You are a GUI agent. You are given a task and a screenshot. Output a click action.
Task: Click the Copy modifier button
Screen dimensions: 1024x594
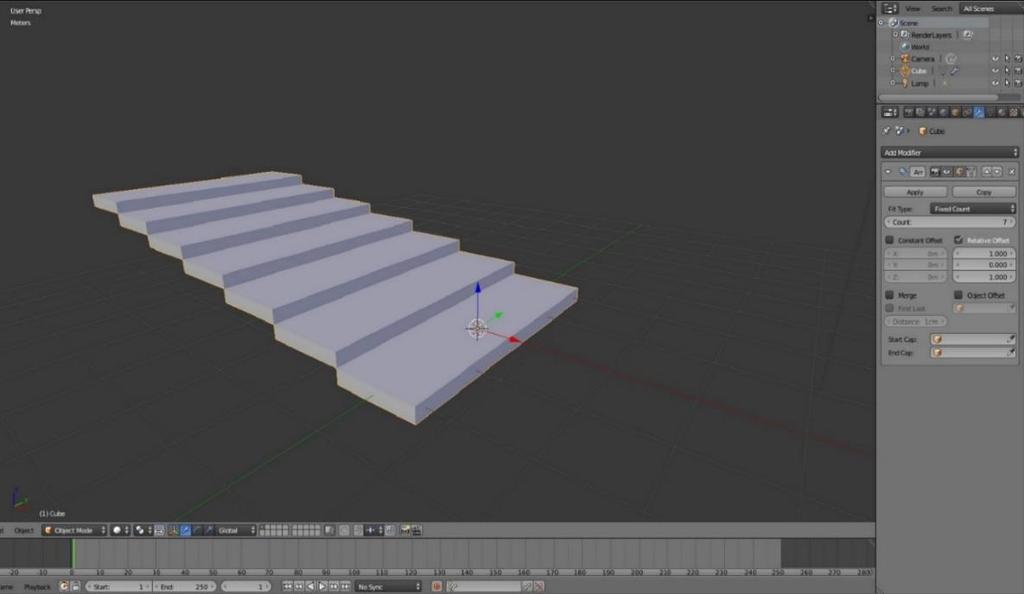click(x=984, y=192)
